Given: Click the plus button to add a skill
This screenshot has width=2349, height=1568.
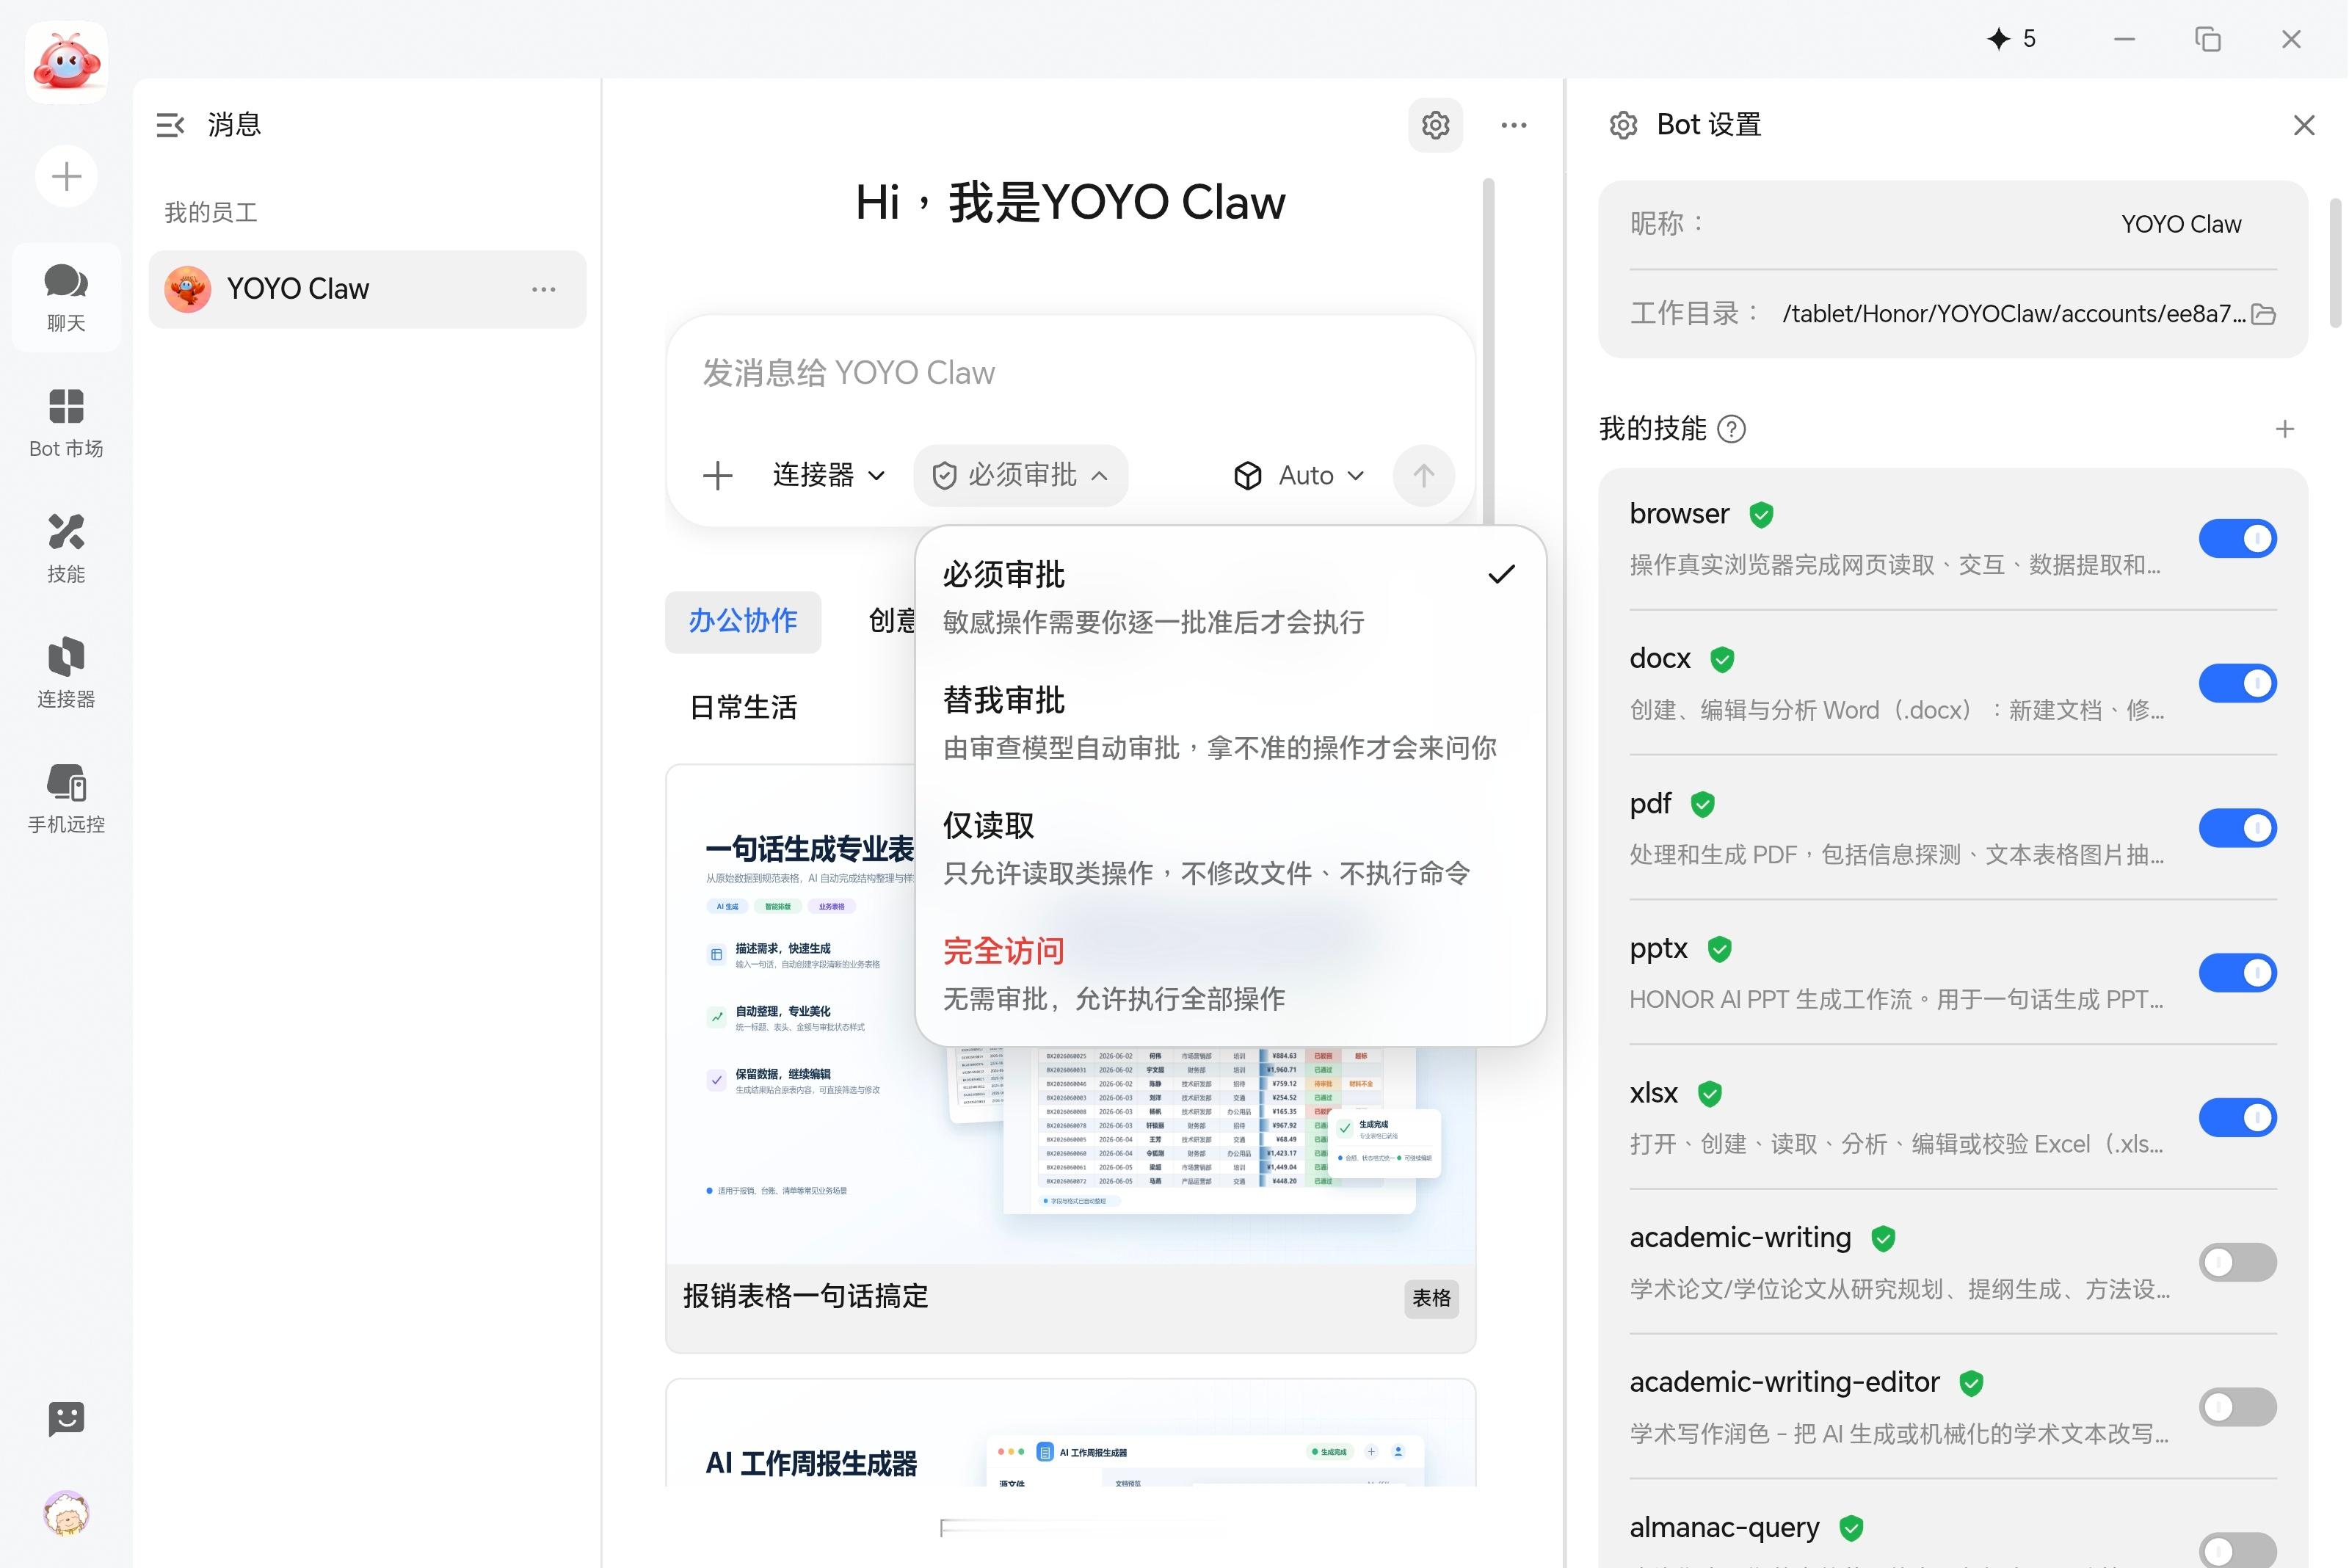Looking at the screenshot, I should [x=2284, y=429].
